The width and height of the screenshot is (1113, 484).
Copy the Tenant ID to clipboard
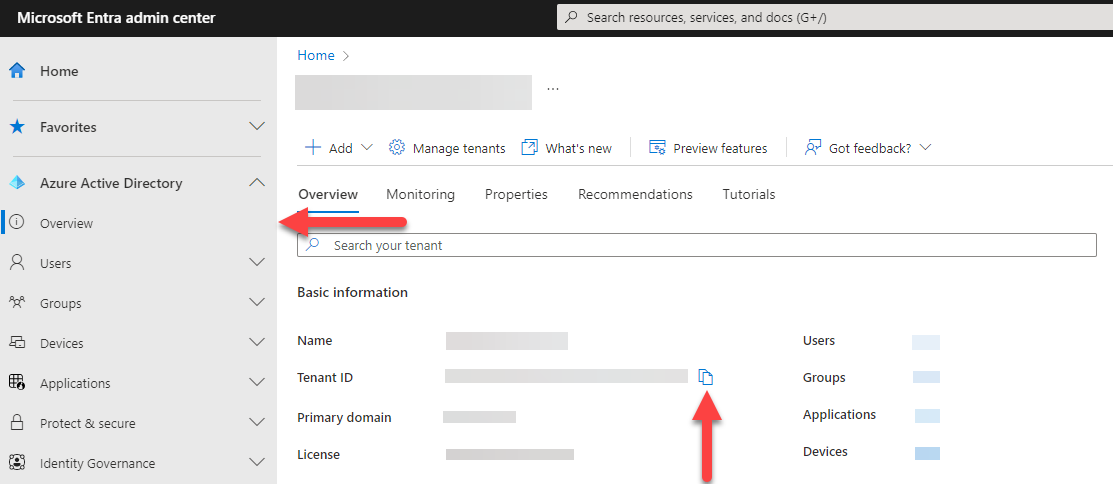tap(706, 377)
